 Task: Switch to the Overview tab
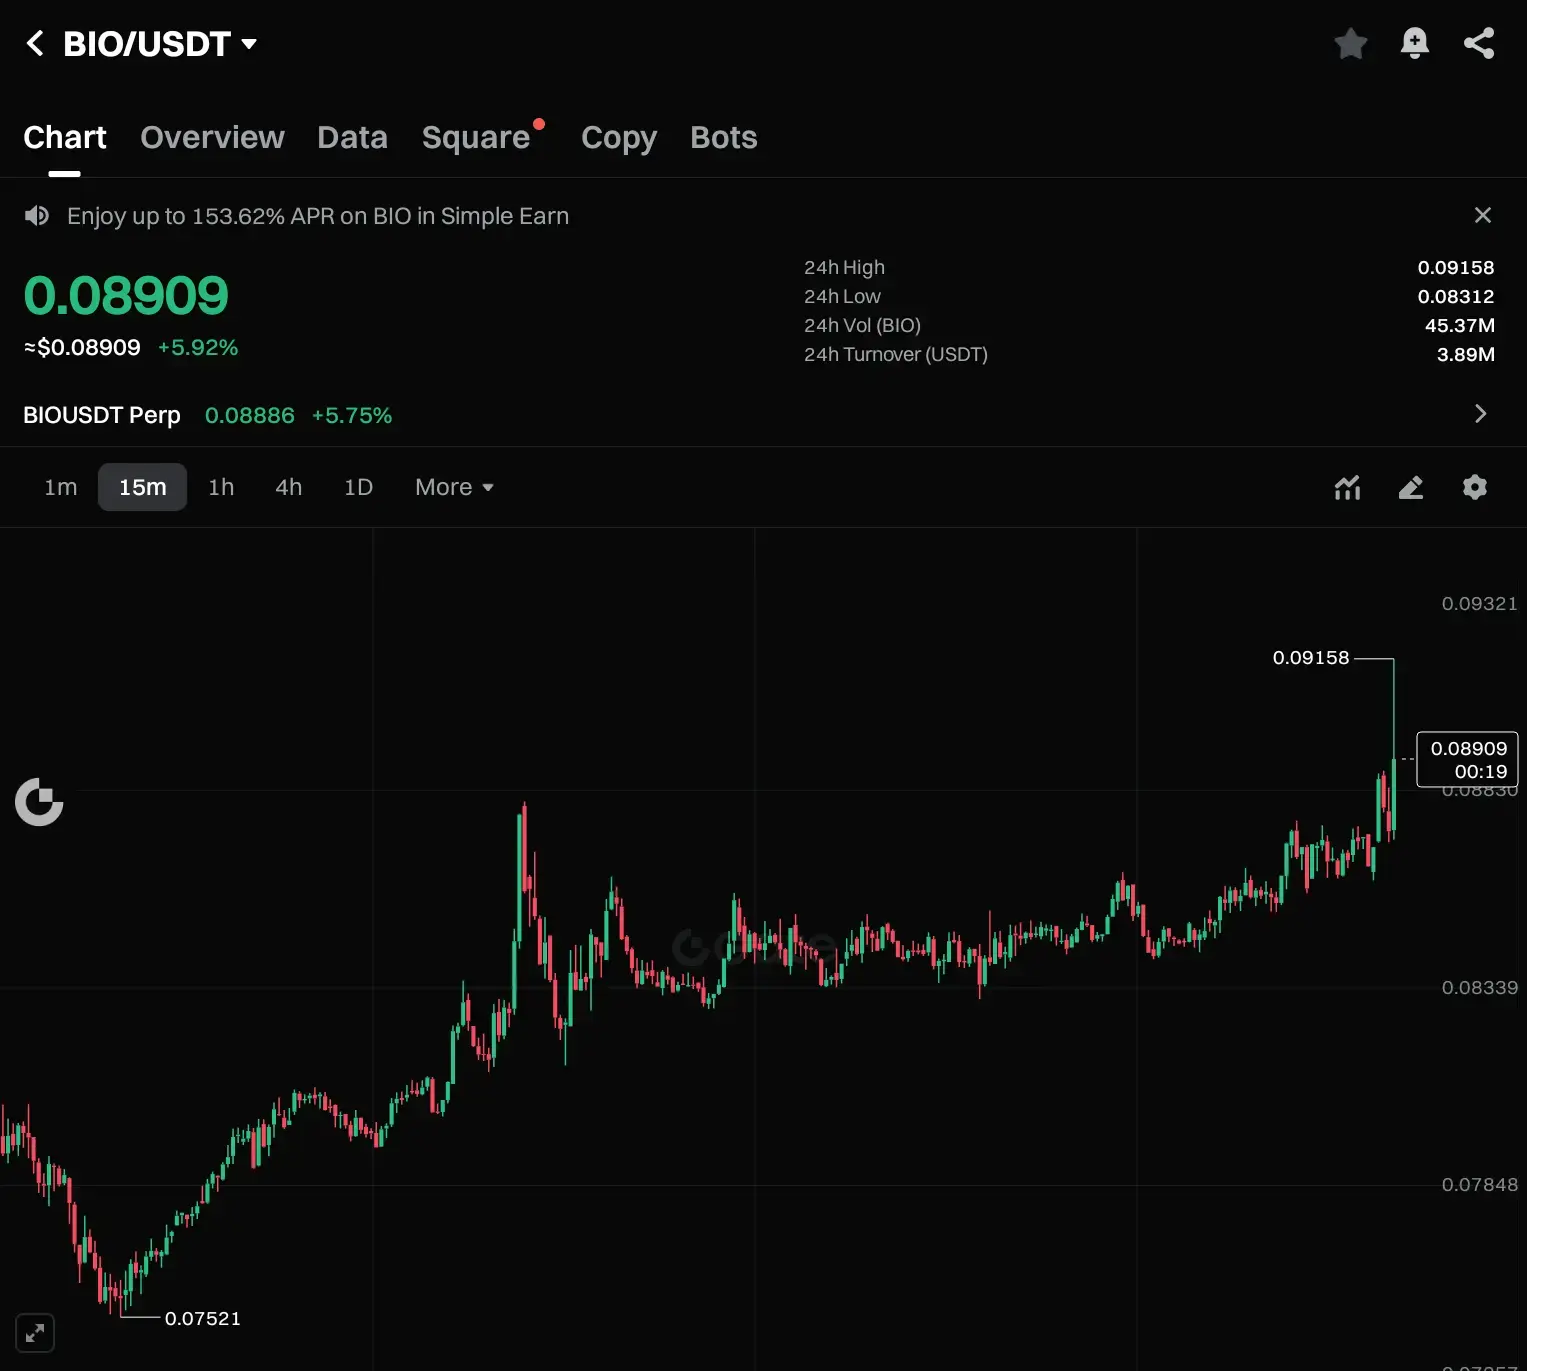click(212, 138)
